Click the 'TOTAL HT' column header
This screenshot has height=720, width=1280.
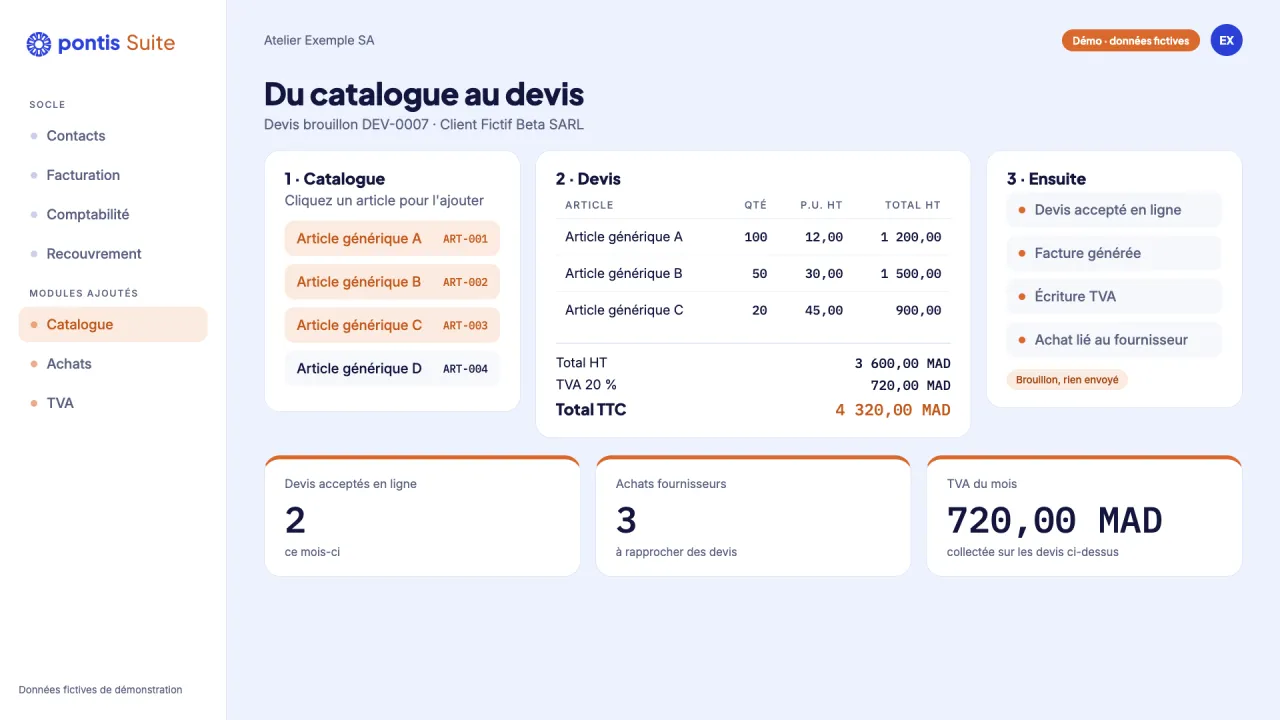pyautogui.click(x=913, y=205)
